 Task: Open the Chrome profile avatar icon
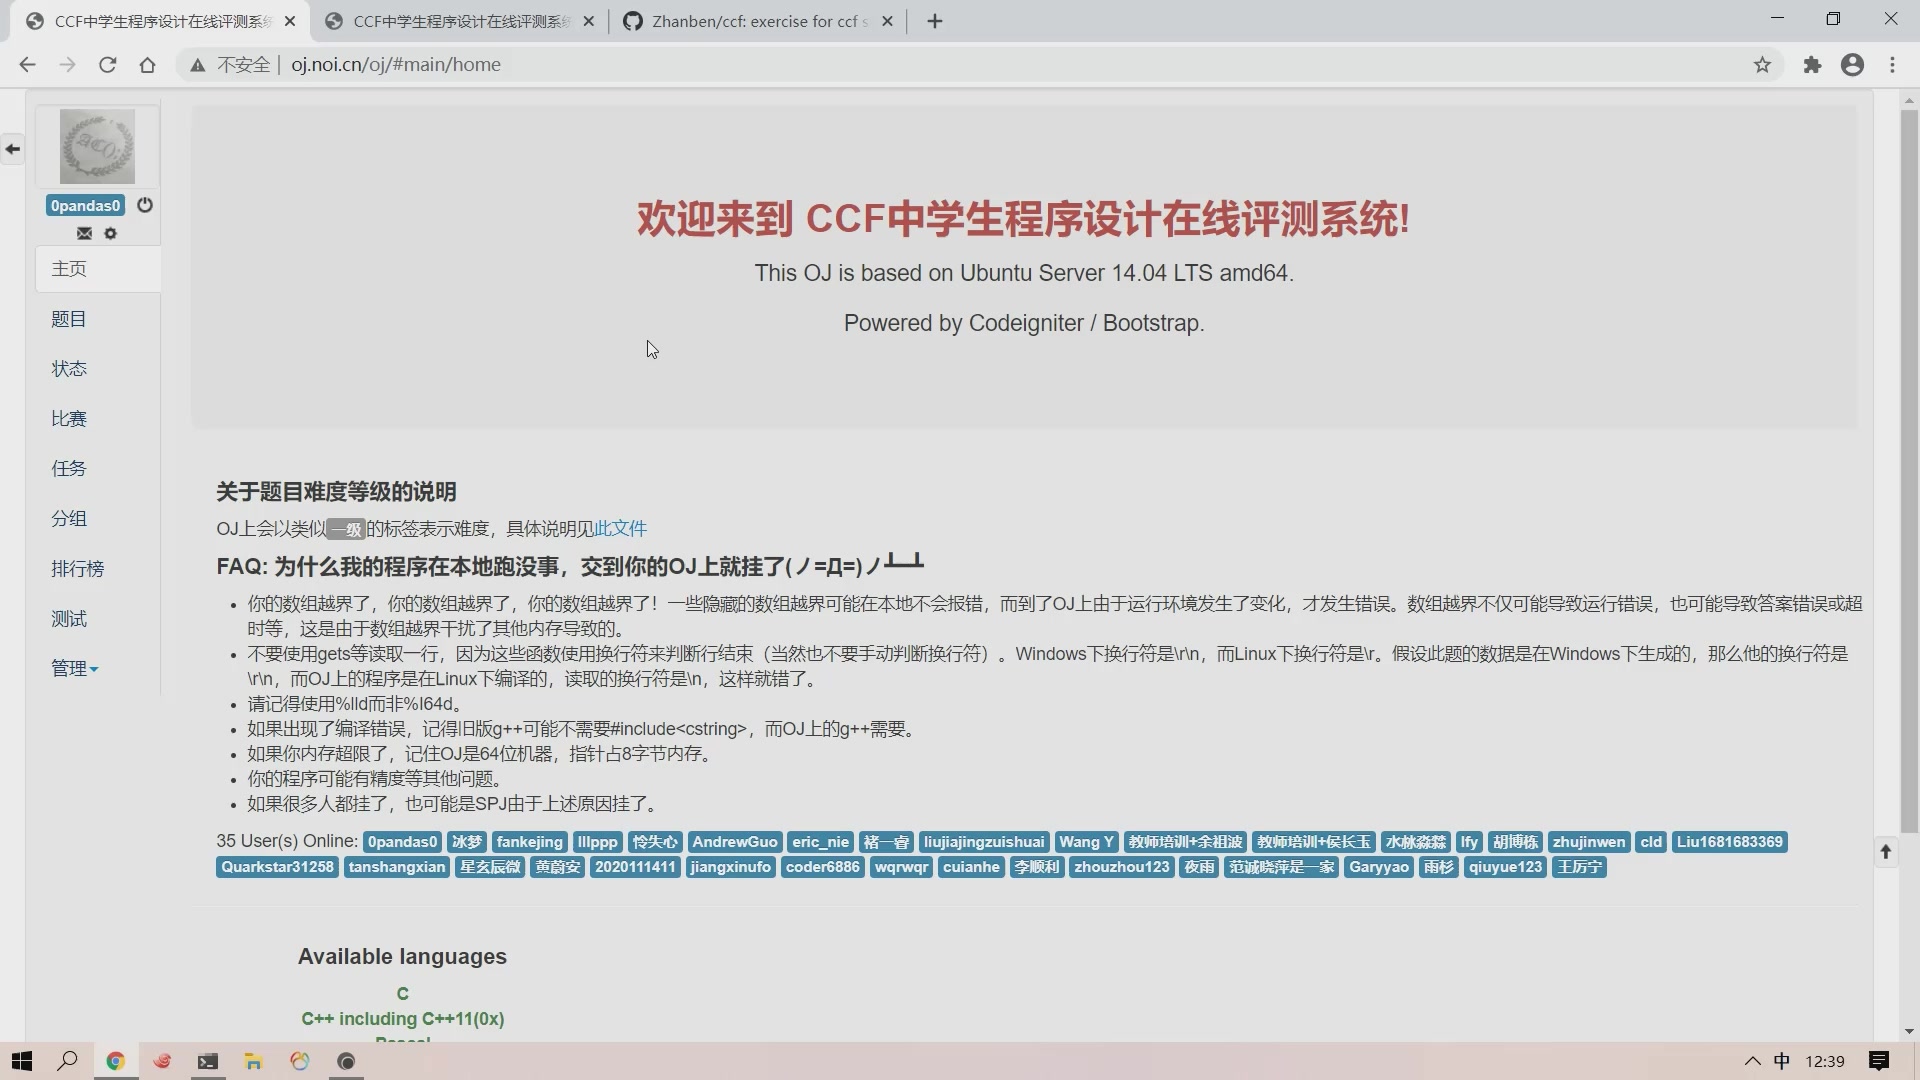tap(1852, 65)
